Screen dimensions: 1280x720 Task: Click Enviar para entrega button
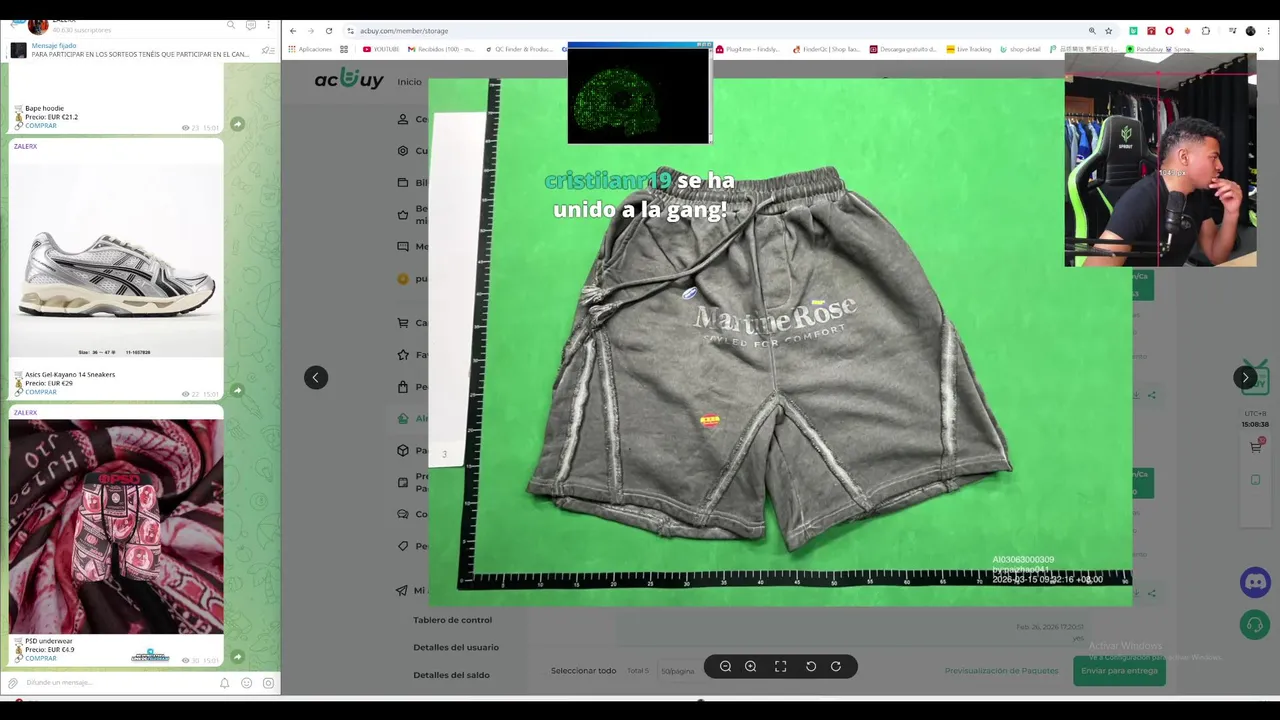click(1119, 671)
